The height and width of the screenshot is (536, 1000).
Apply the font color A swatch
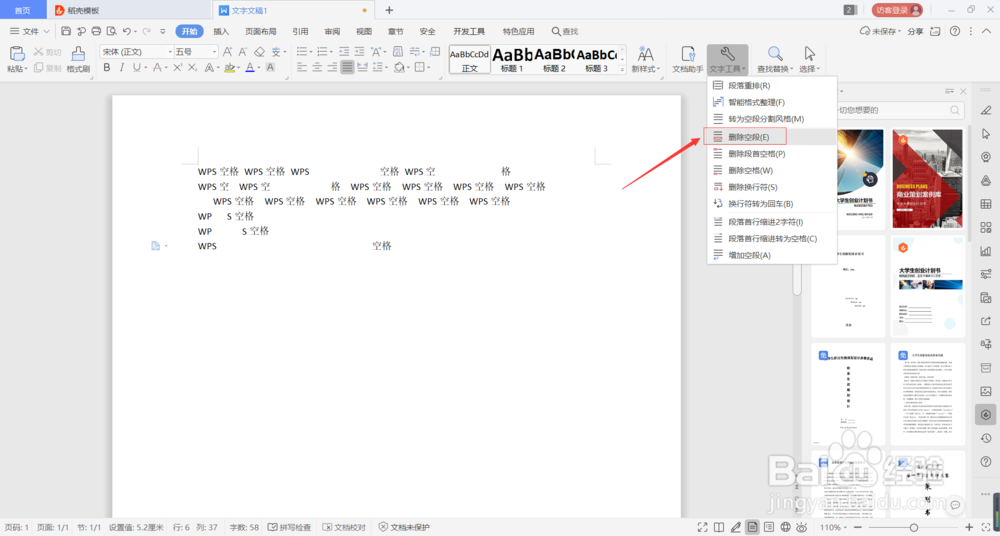[x=250, y=67]
